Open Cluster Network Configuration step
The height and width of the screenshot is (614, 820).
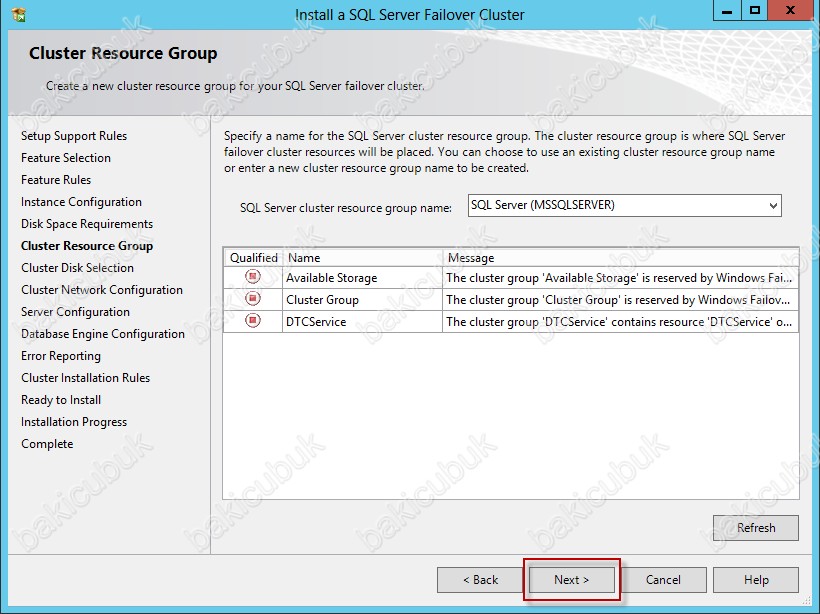[x=102, y=290]
